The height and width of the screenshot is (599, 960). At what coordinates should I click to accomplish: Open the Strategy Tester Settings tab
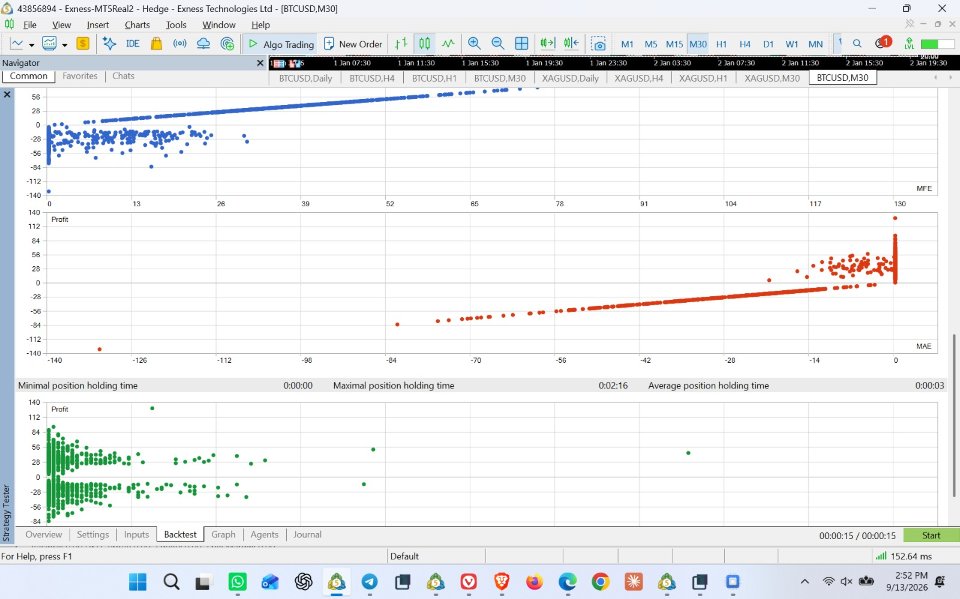92,535
